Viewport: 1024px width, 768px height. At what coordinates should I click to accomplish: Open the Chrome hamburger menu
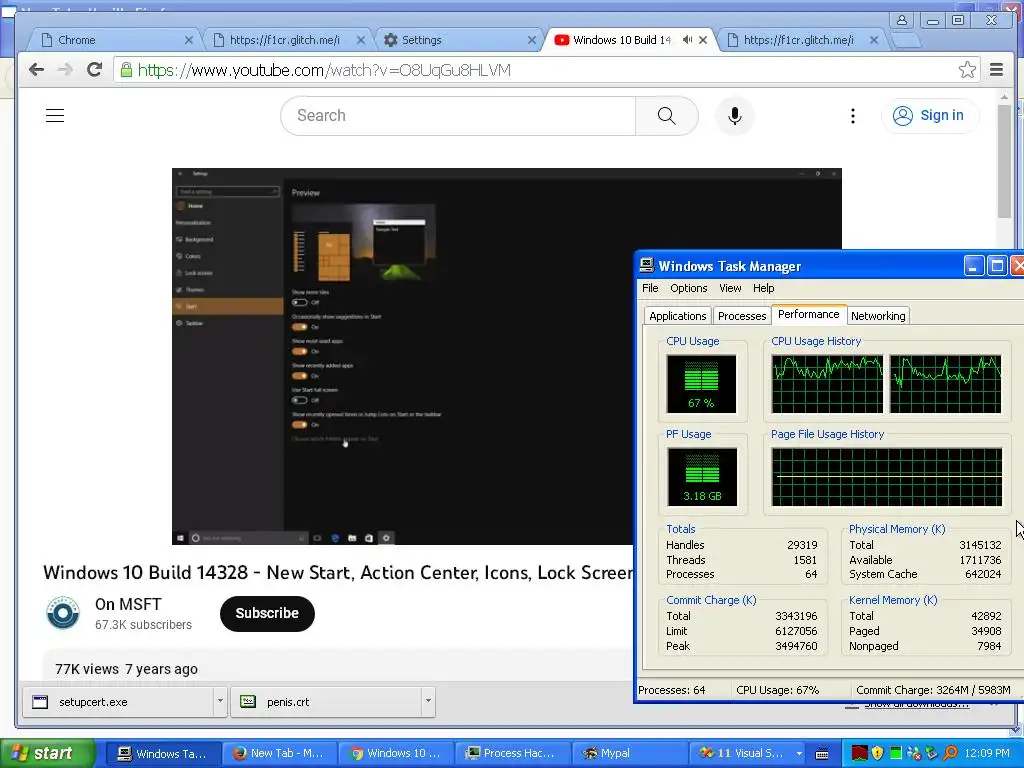coord(997,70)
